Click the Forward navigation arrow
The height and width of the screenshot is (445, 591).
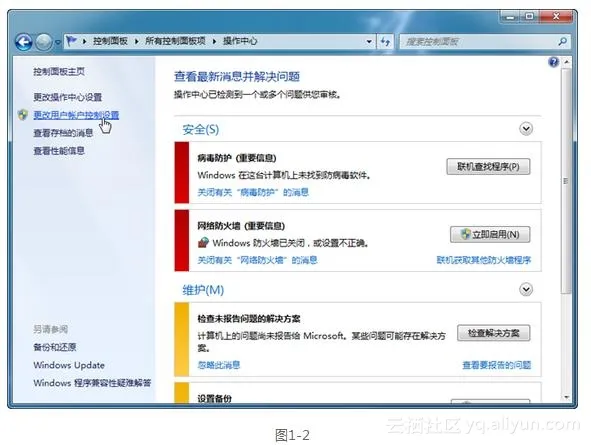click(x=44, y=42)
